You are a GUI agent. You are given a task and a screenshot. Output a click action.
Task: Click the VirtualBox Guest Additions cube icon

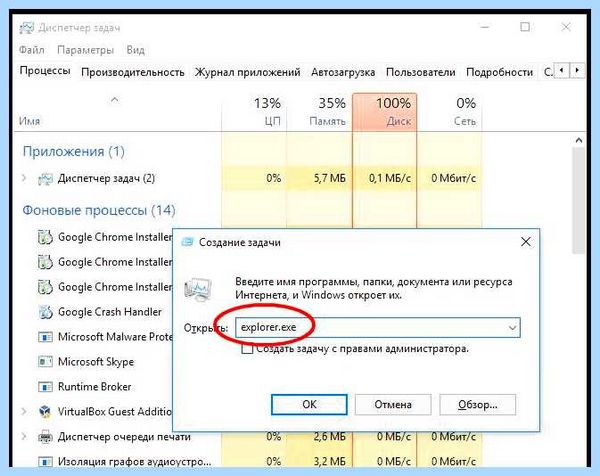(x=45, y=411)
